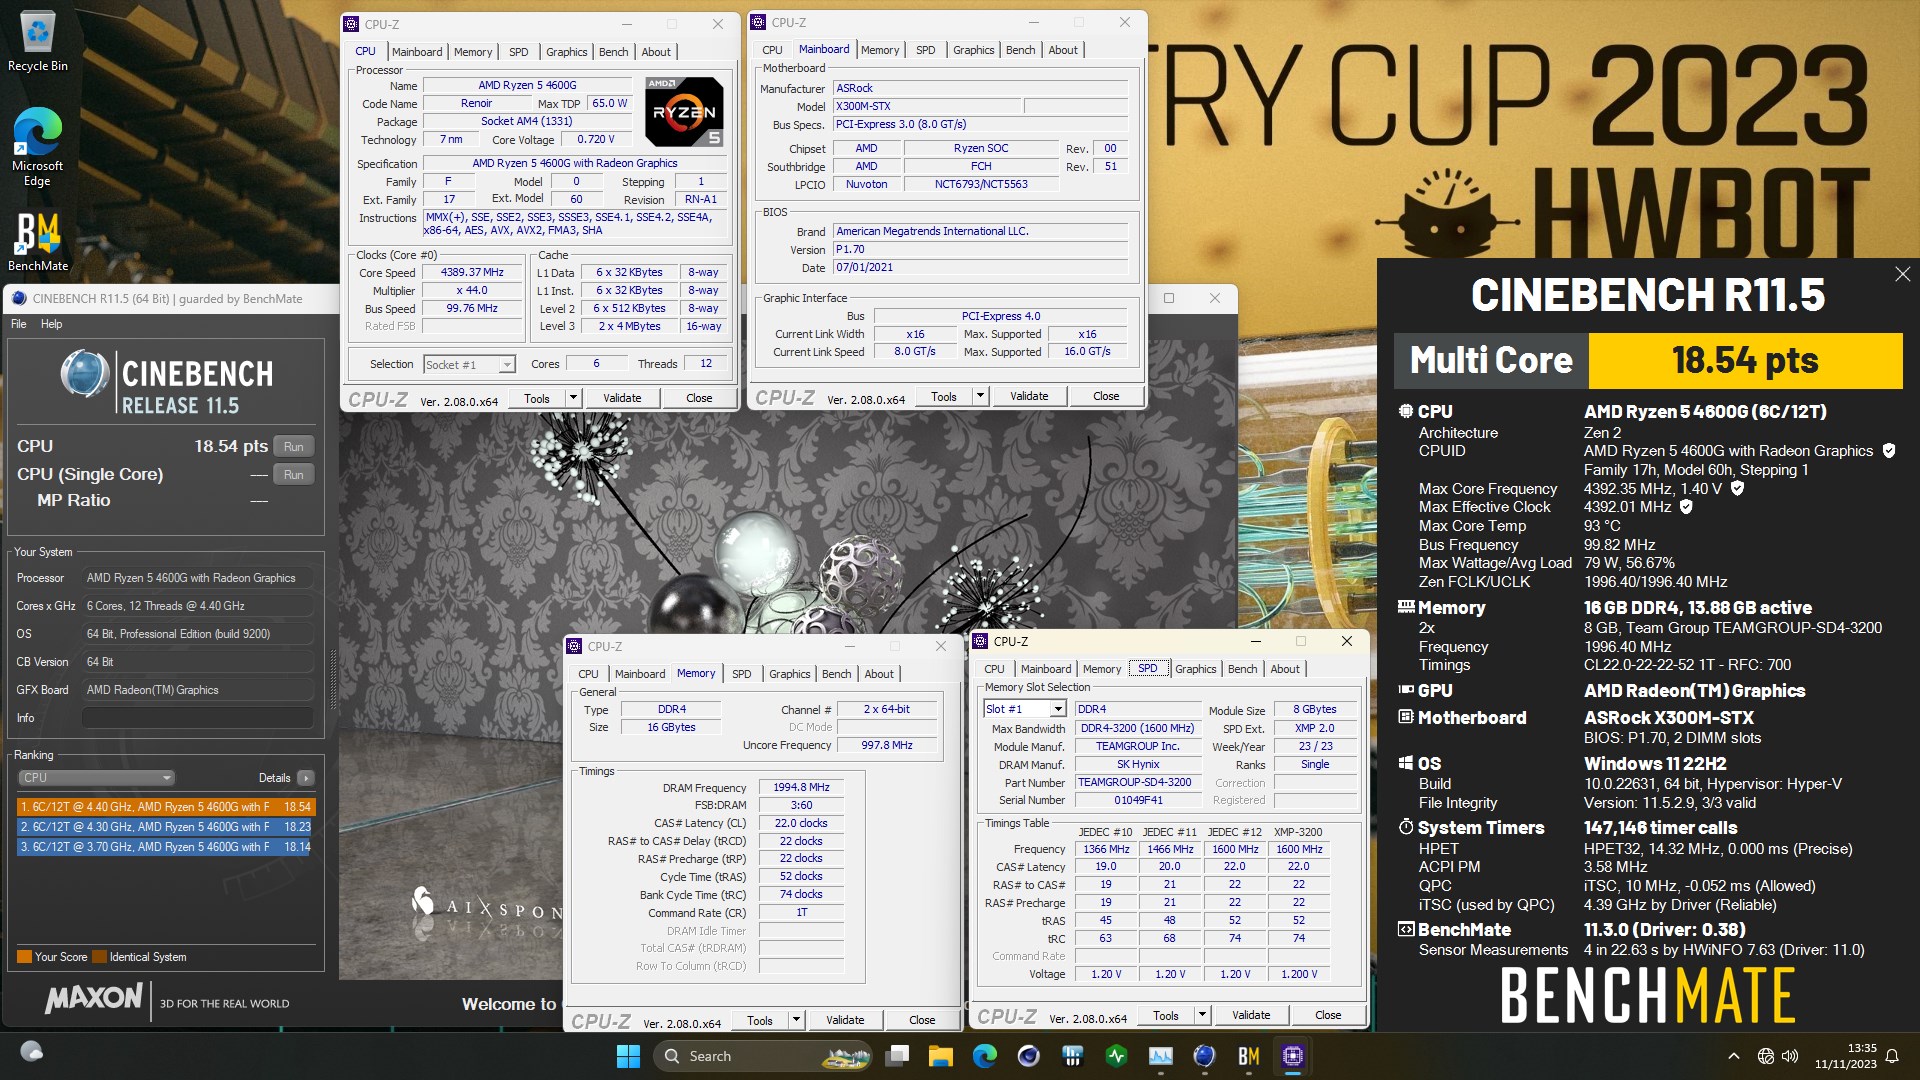The image size is (1920, 1080).
Task: Click BIOS Version P1.70 field
Action: coord(981,250)
